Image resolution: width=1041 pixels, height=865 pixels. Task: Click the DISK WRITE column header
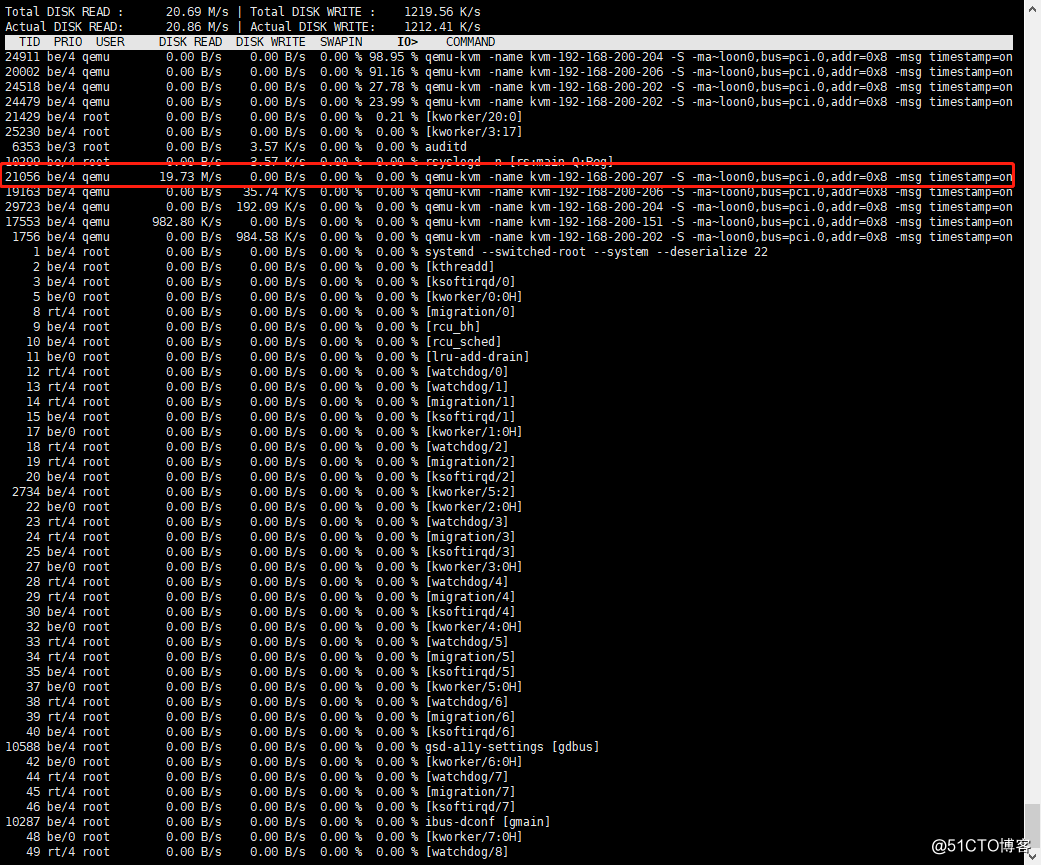[x=271, y=42]
